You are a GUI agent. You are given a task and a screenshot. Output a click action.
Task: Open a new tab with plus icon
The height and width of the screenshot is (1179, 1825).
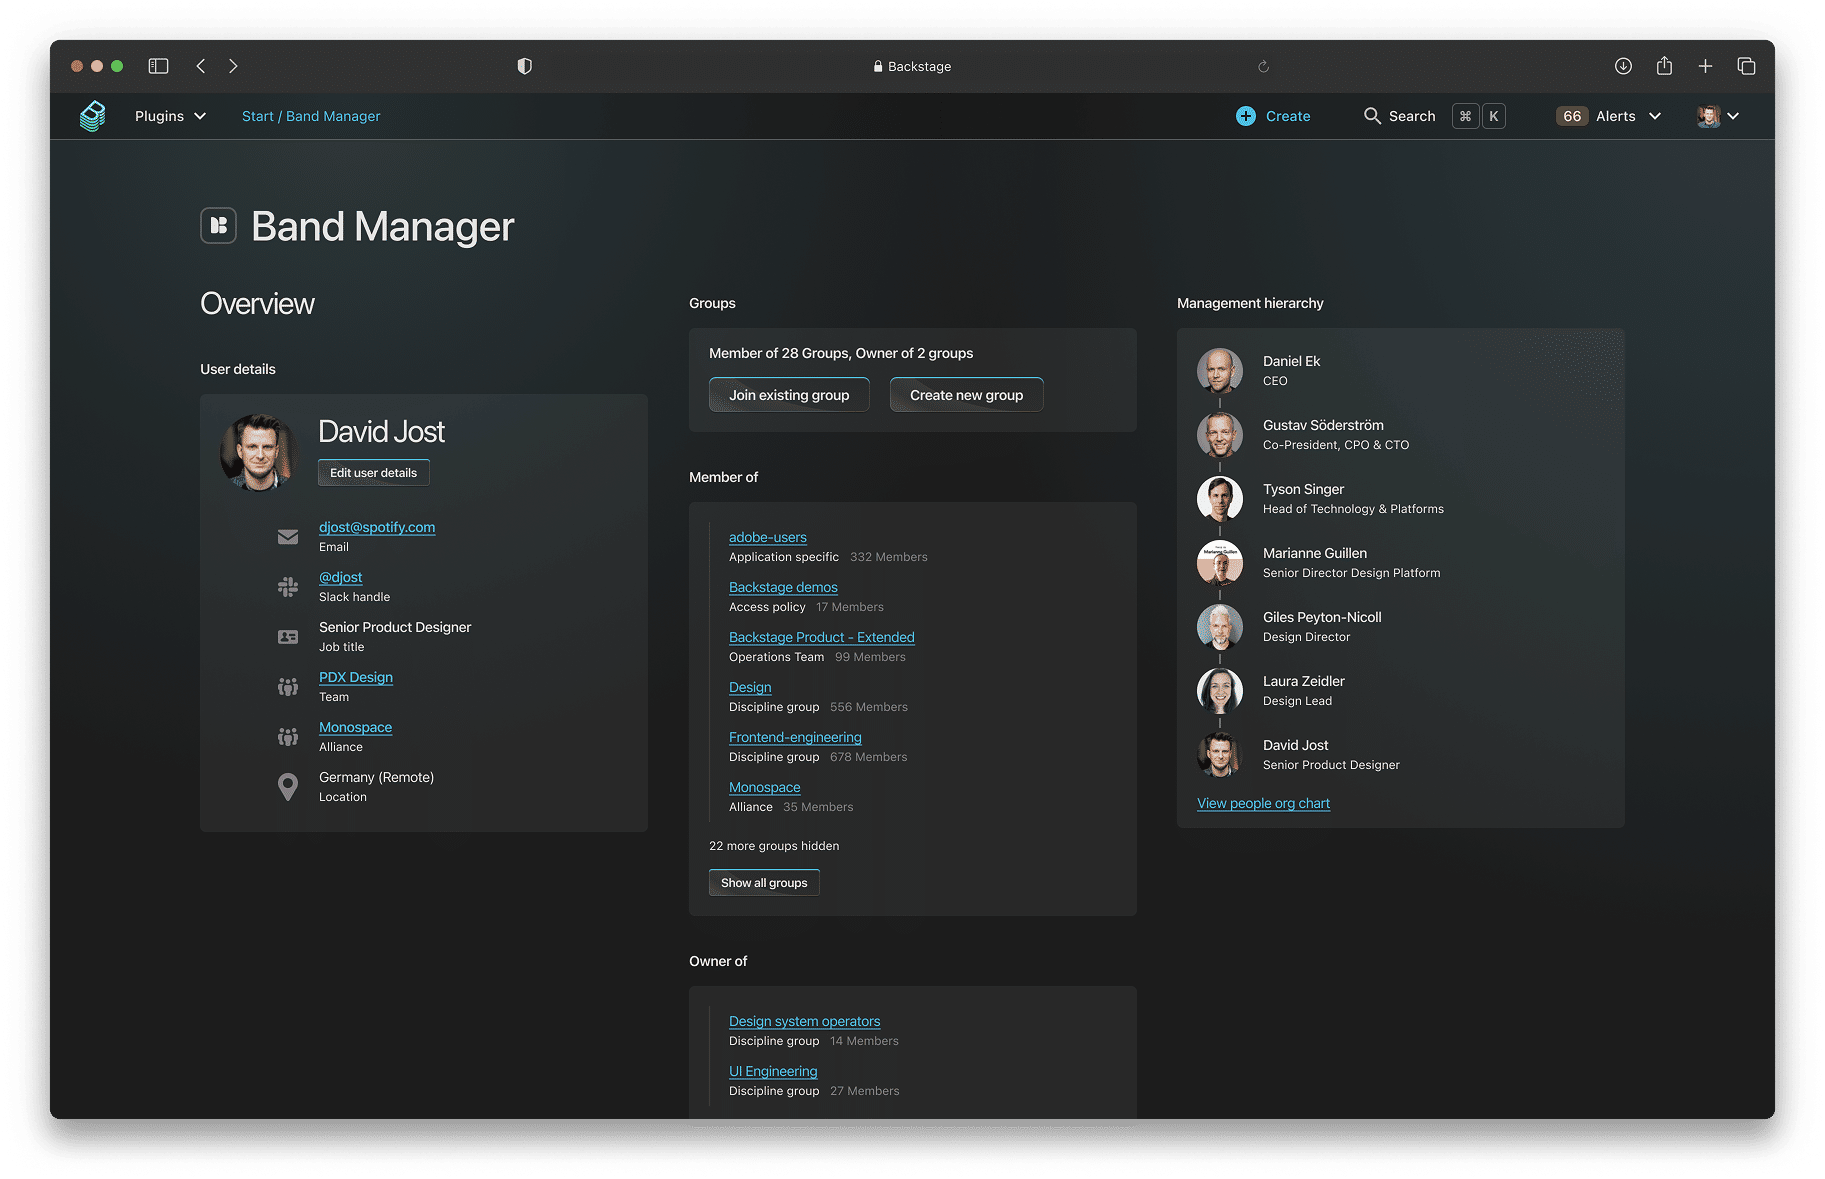[1705, 66]
